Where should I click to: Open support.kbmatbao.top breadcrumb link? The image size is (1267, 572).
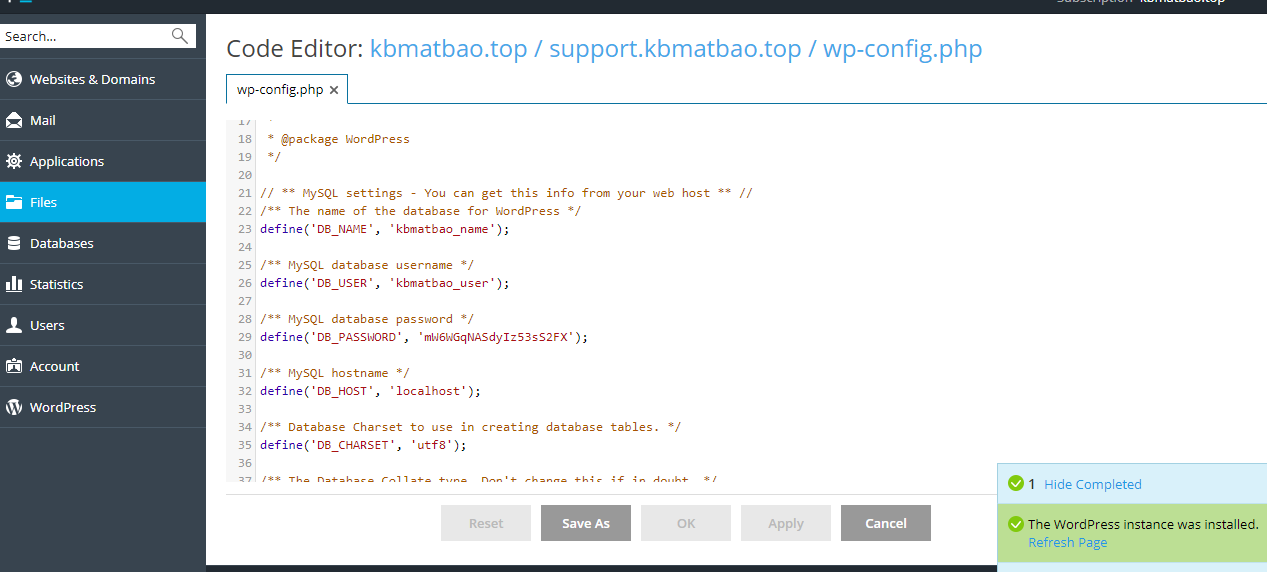point(675,49)
